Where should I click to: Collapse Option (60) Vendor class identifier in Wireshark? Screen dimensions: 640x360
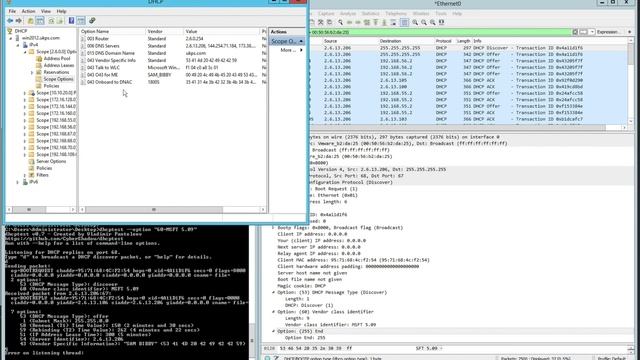point(273,312)
